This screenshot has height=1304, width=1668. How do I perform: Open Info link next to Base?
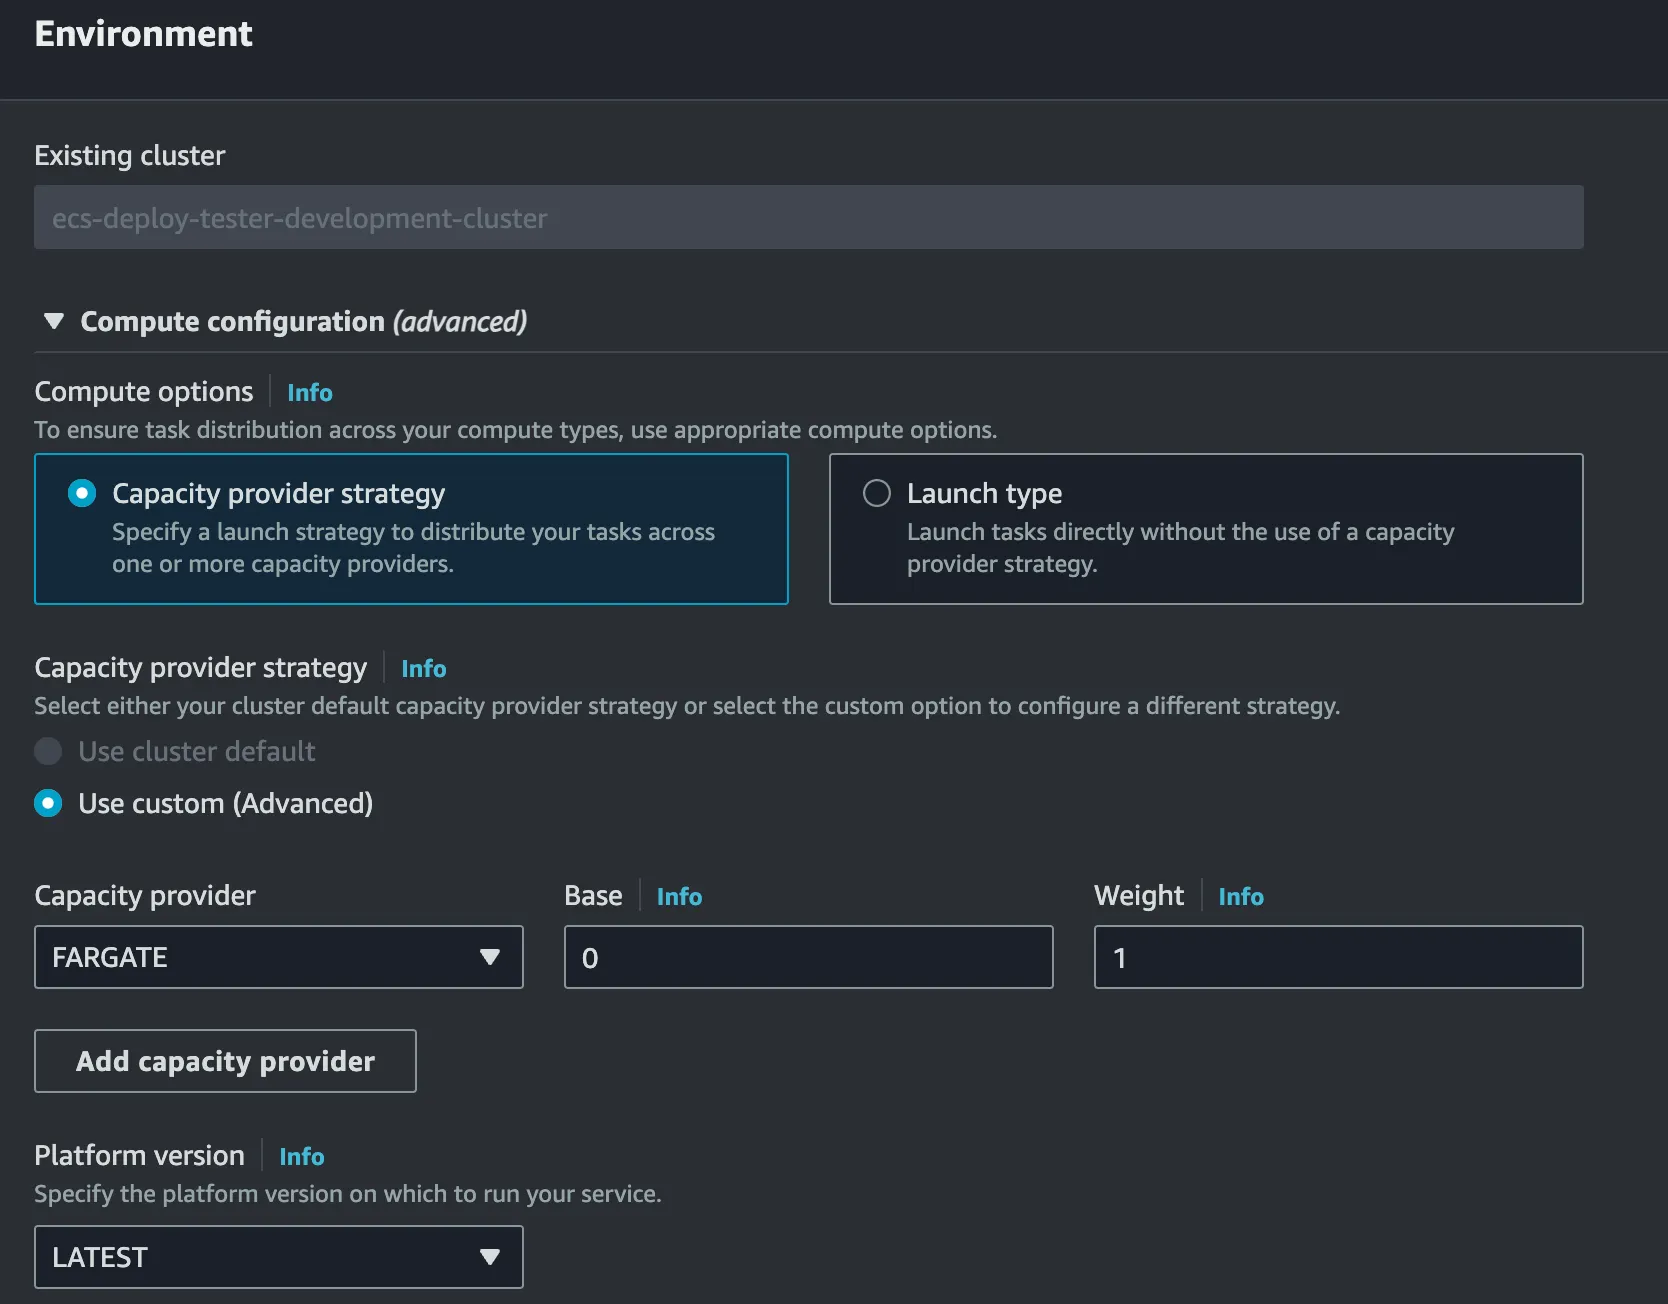(x=679, y=897)
